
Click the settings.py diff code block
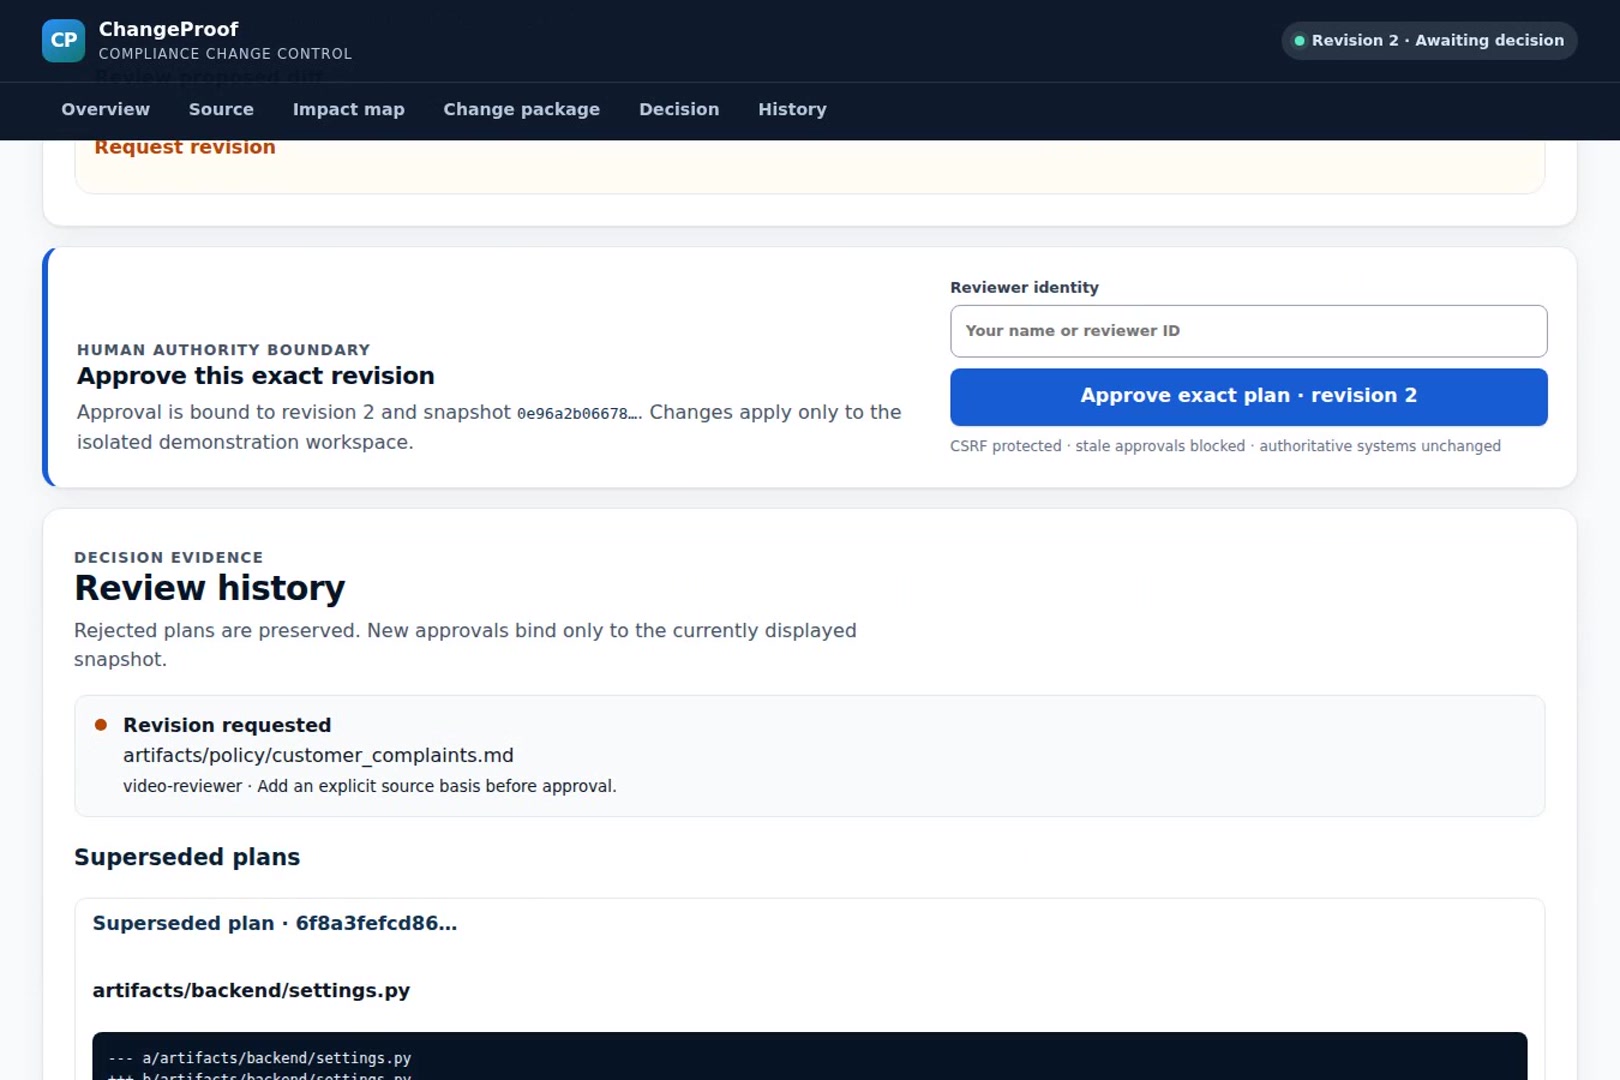(809, 1056)
